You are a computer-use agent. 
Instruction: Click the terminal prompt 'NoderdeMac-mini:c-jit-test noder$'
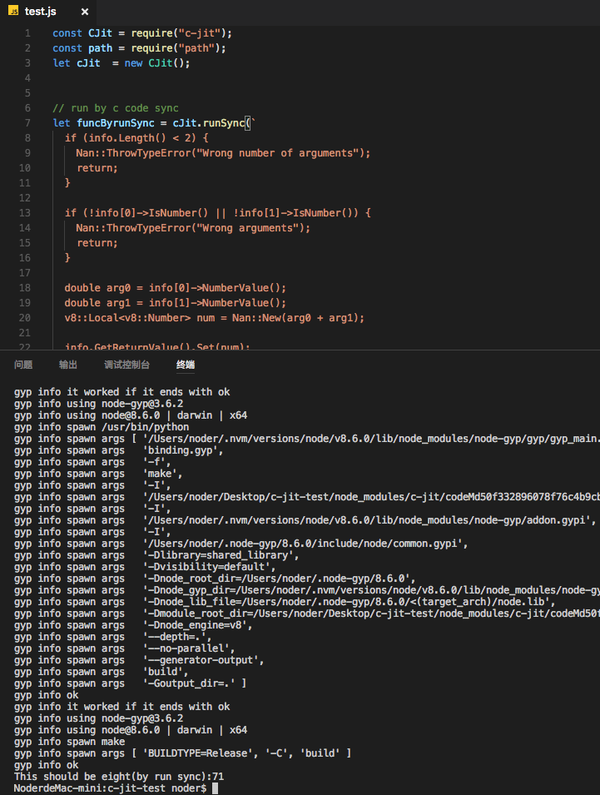(x=110, y=788)
